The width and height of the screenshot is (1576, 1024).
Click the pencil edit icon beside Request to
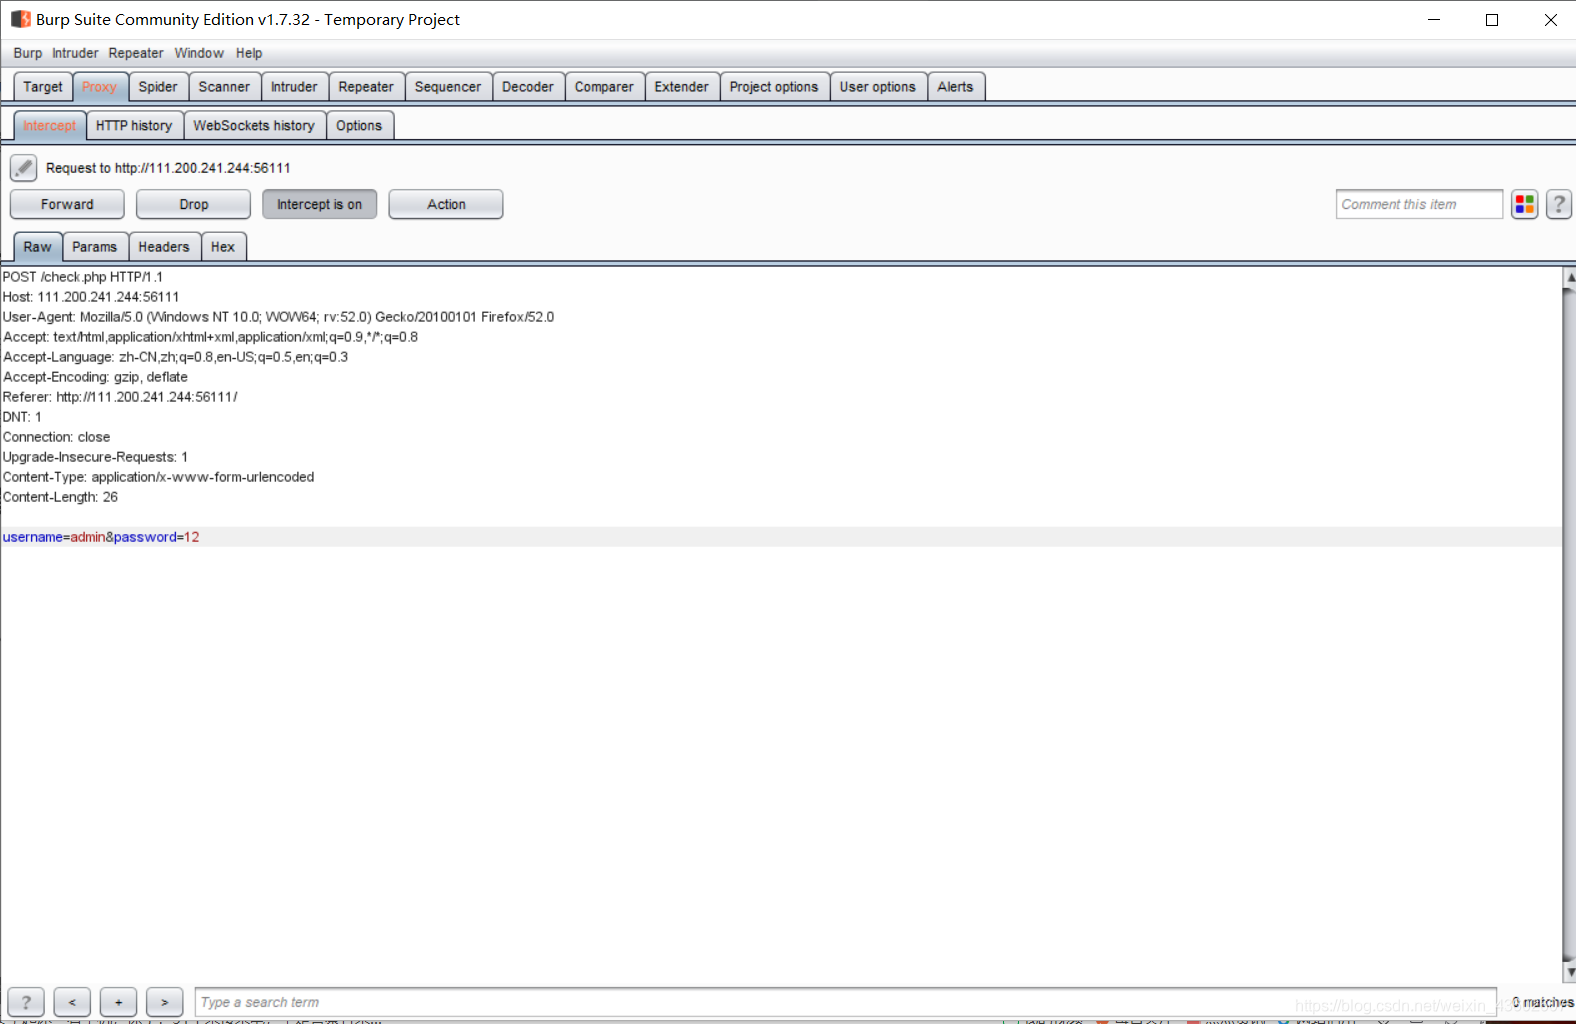(x=24, y=168)
